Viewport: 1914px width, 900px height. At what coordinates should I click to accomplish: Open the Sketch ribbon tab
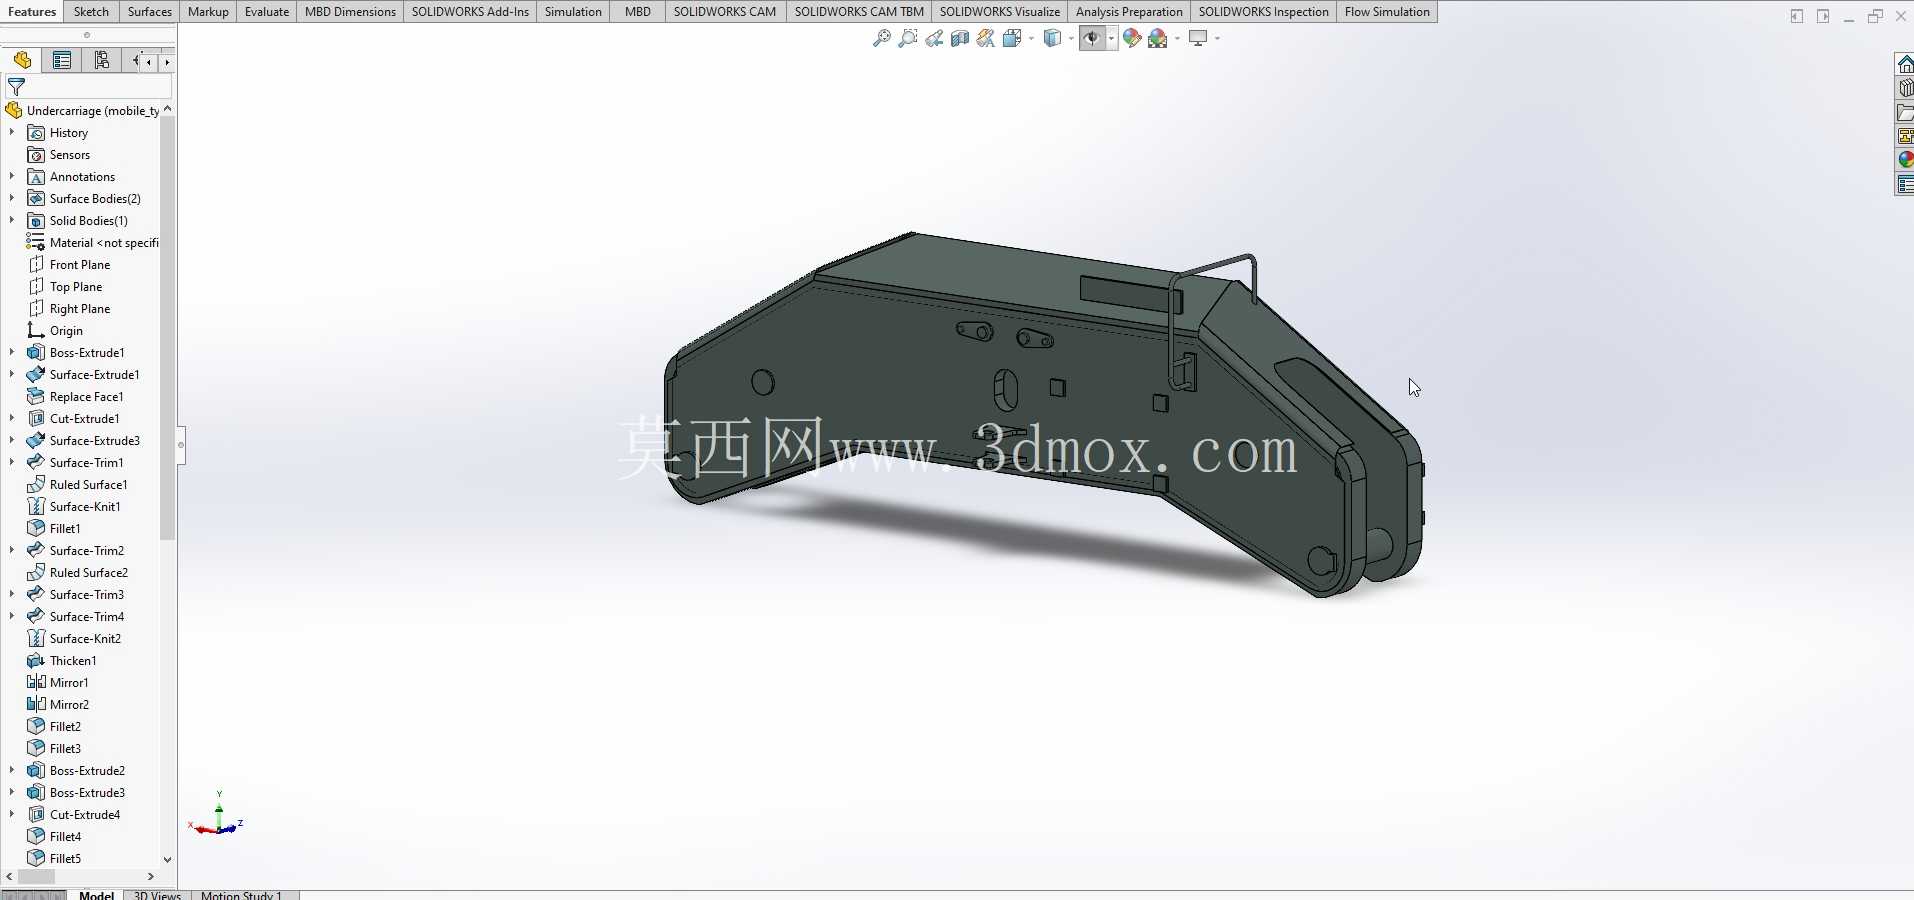pyautogui.click(x=91, y=12)
